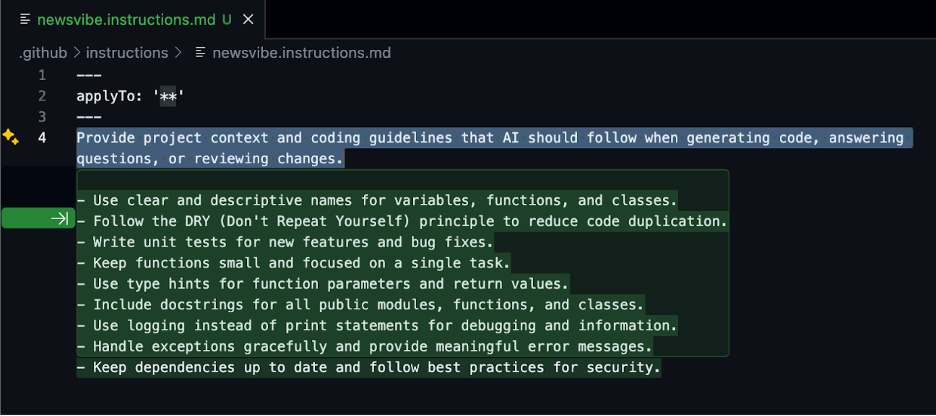936x416 pixels.
Task: Click line number 3 in the gutter
Action: click(x=42, y=116)
